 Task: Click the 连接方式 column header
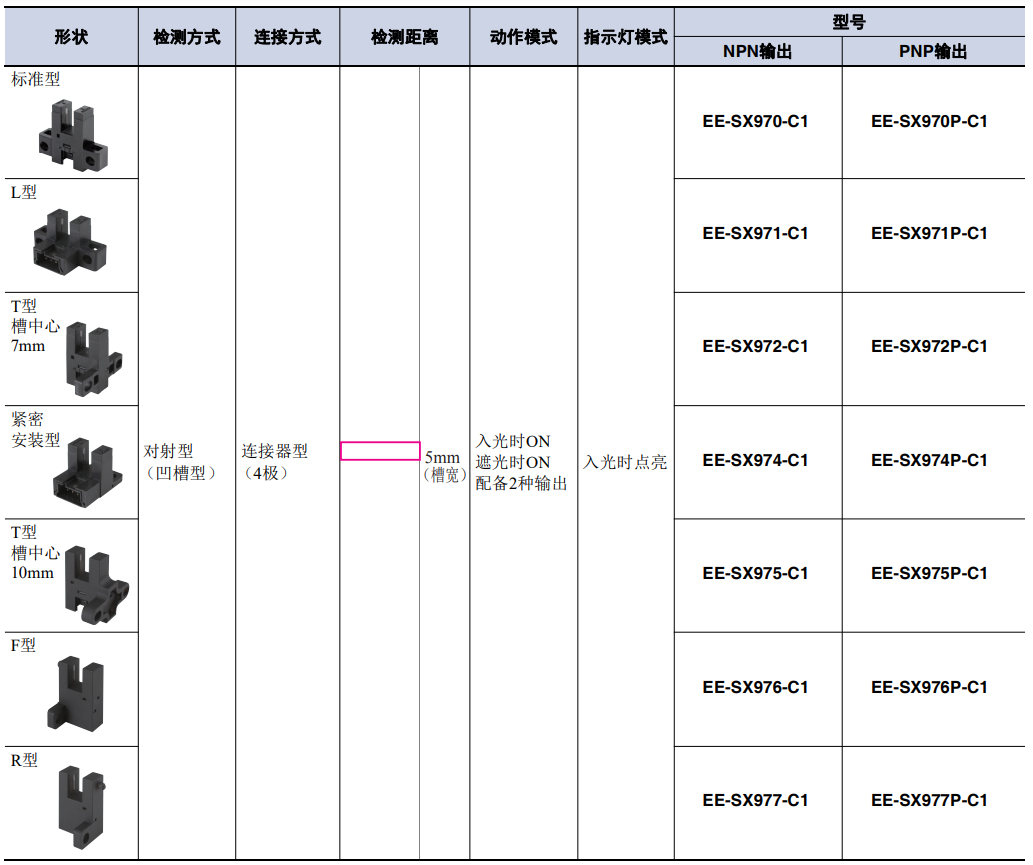pos(287,37)
